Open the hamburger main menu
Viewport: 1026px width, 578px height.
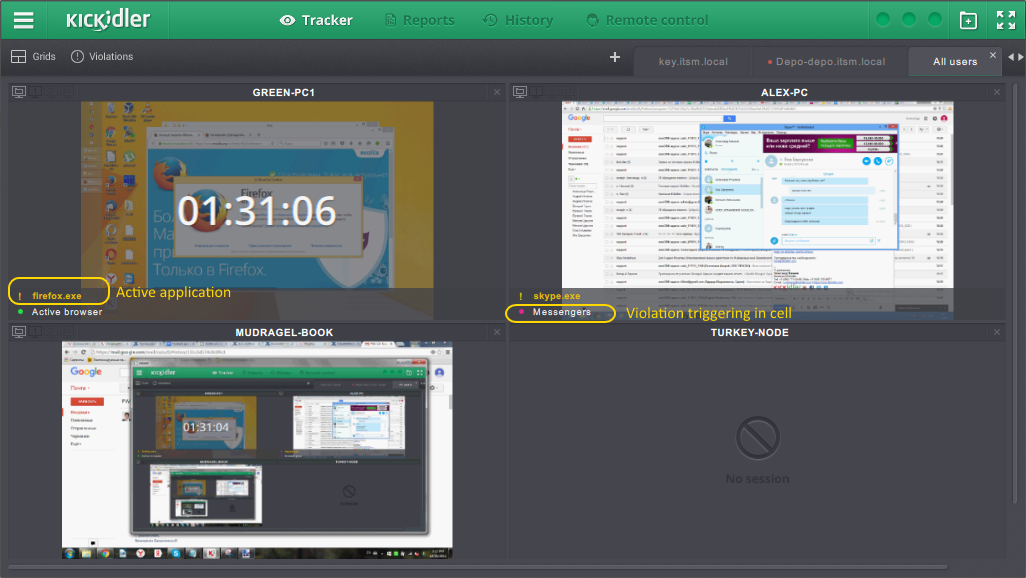(24, 20)
